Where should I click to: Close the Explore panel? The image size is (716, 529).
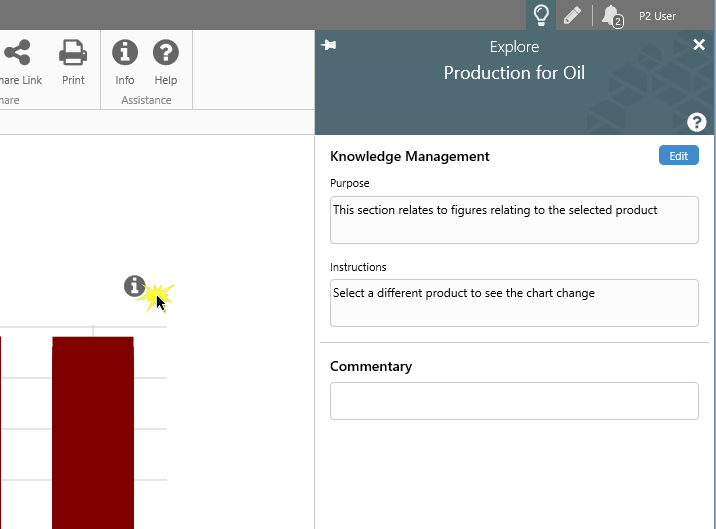(x=699, y=45)
